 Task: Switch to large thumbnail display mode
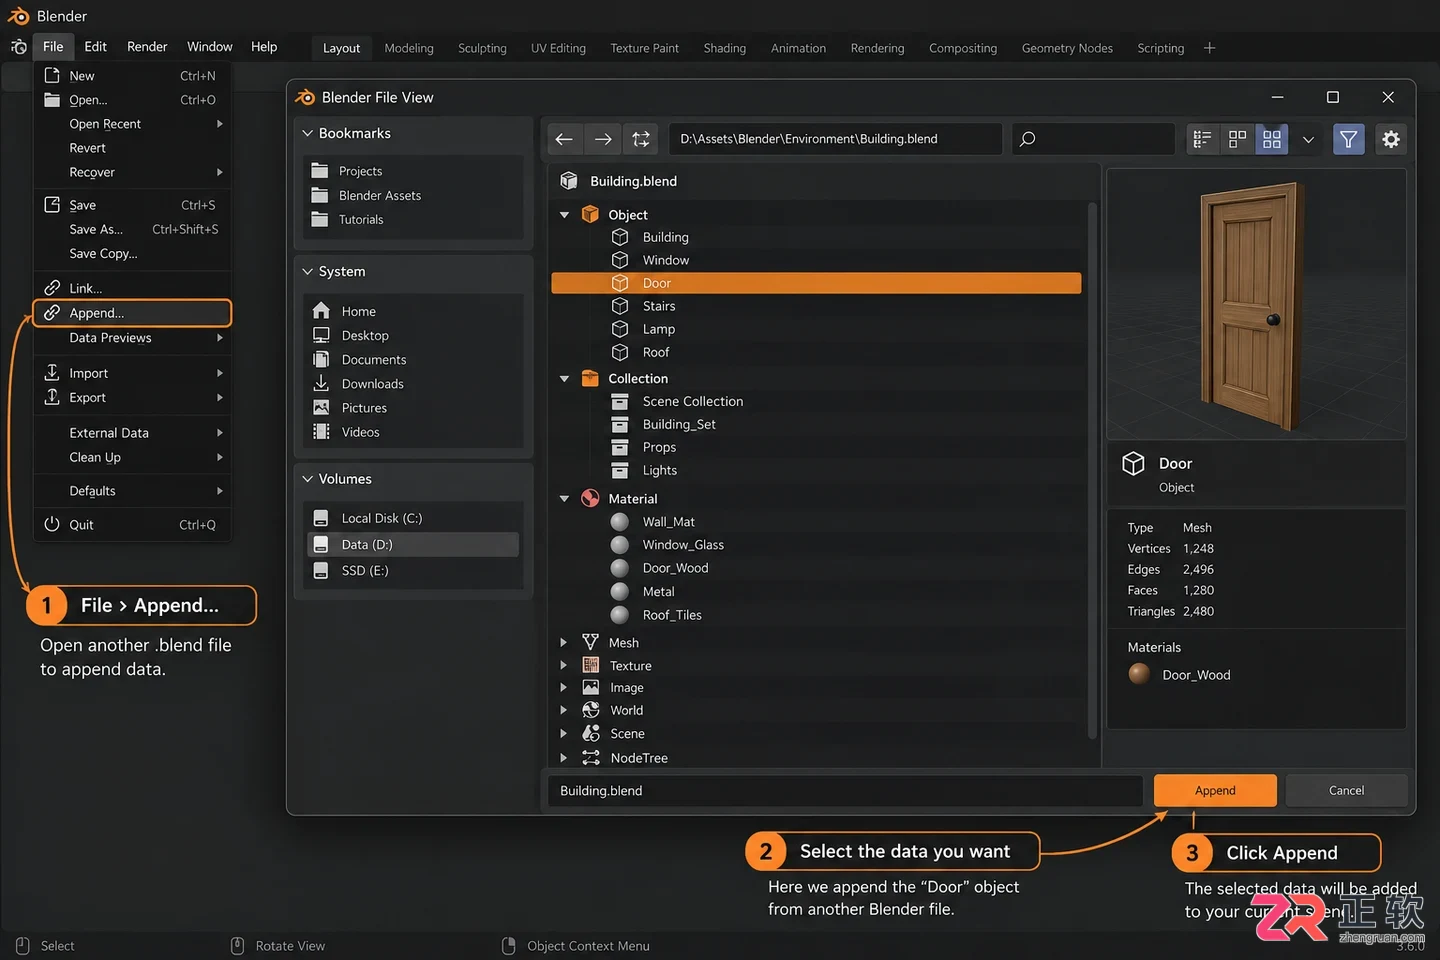coord(1272,139)
